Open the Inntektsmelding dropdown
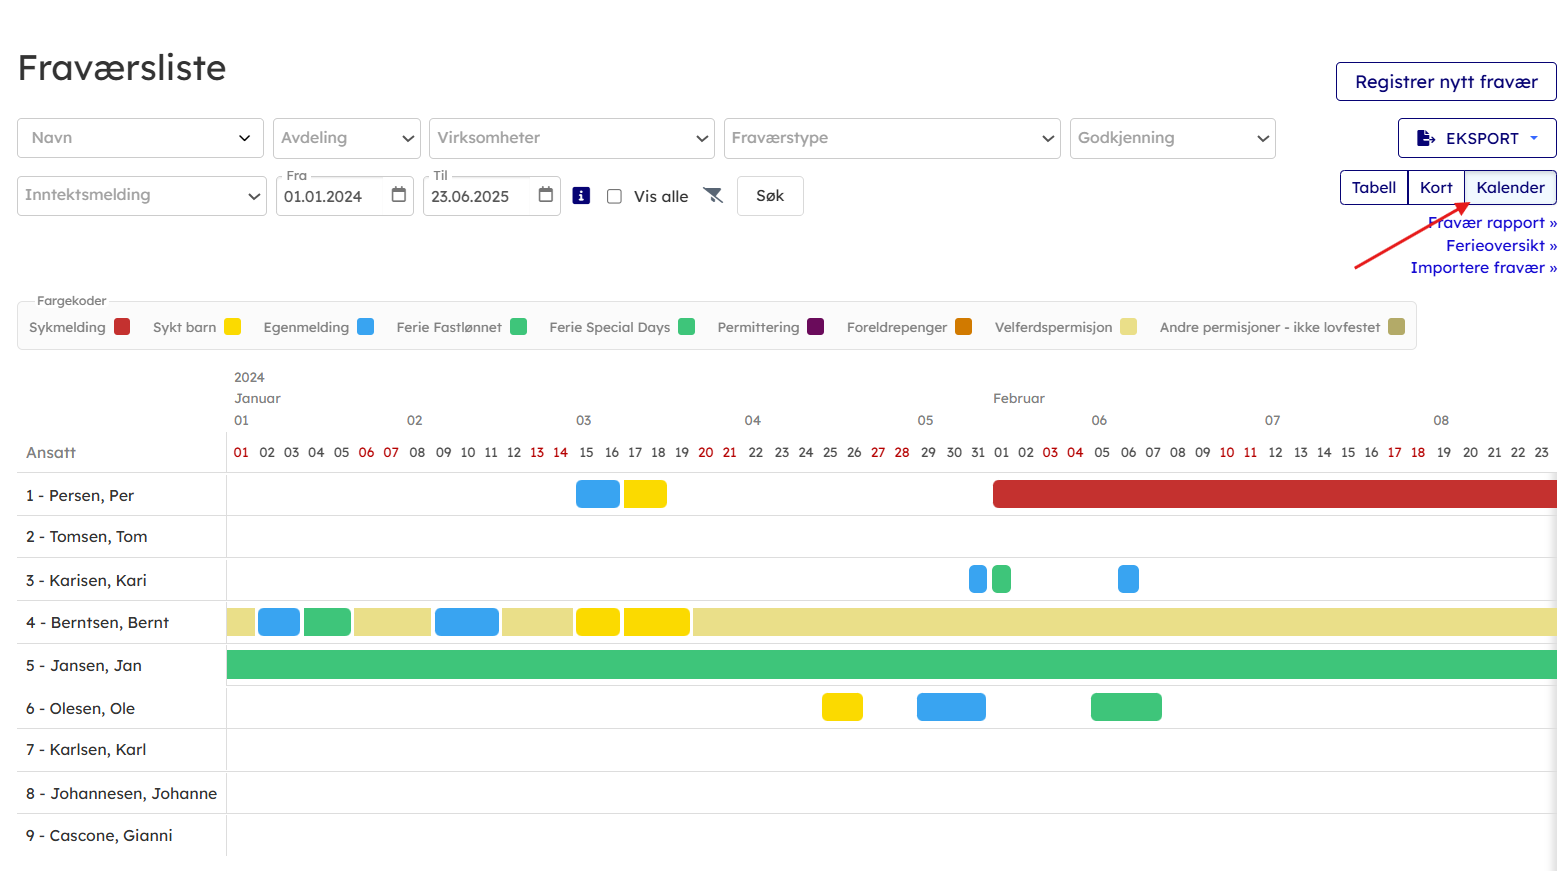Image resolution: width=1567 pixels, height=871 pixels. pos(141,196)
